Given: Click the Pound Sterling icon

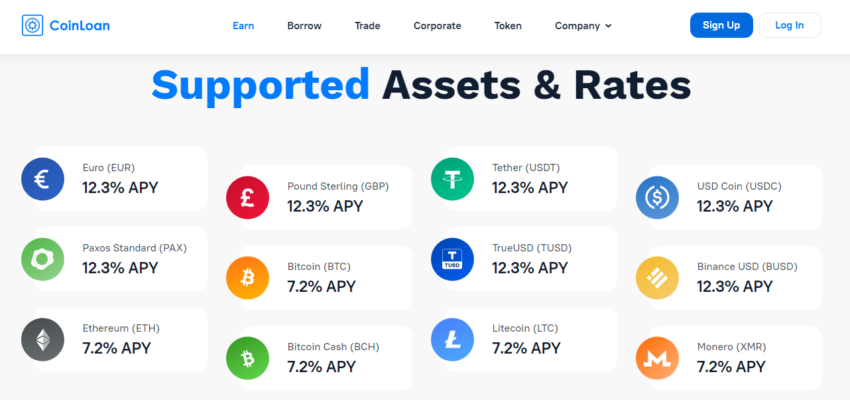Looking at the screenshot, I should pos(248,197).
